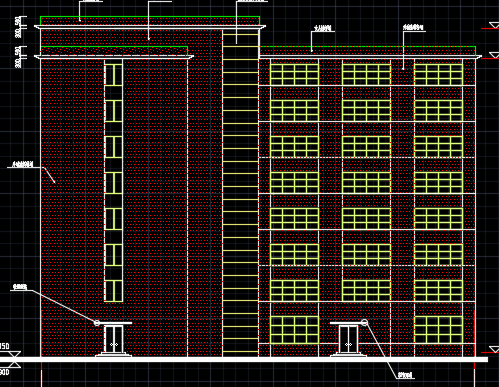Select the ground-floor left large window of right wing
This screenshot has height=387, width=499.
[x=294, y=330]
